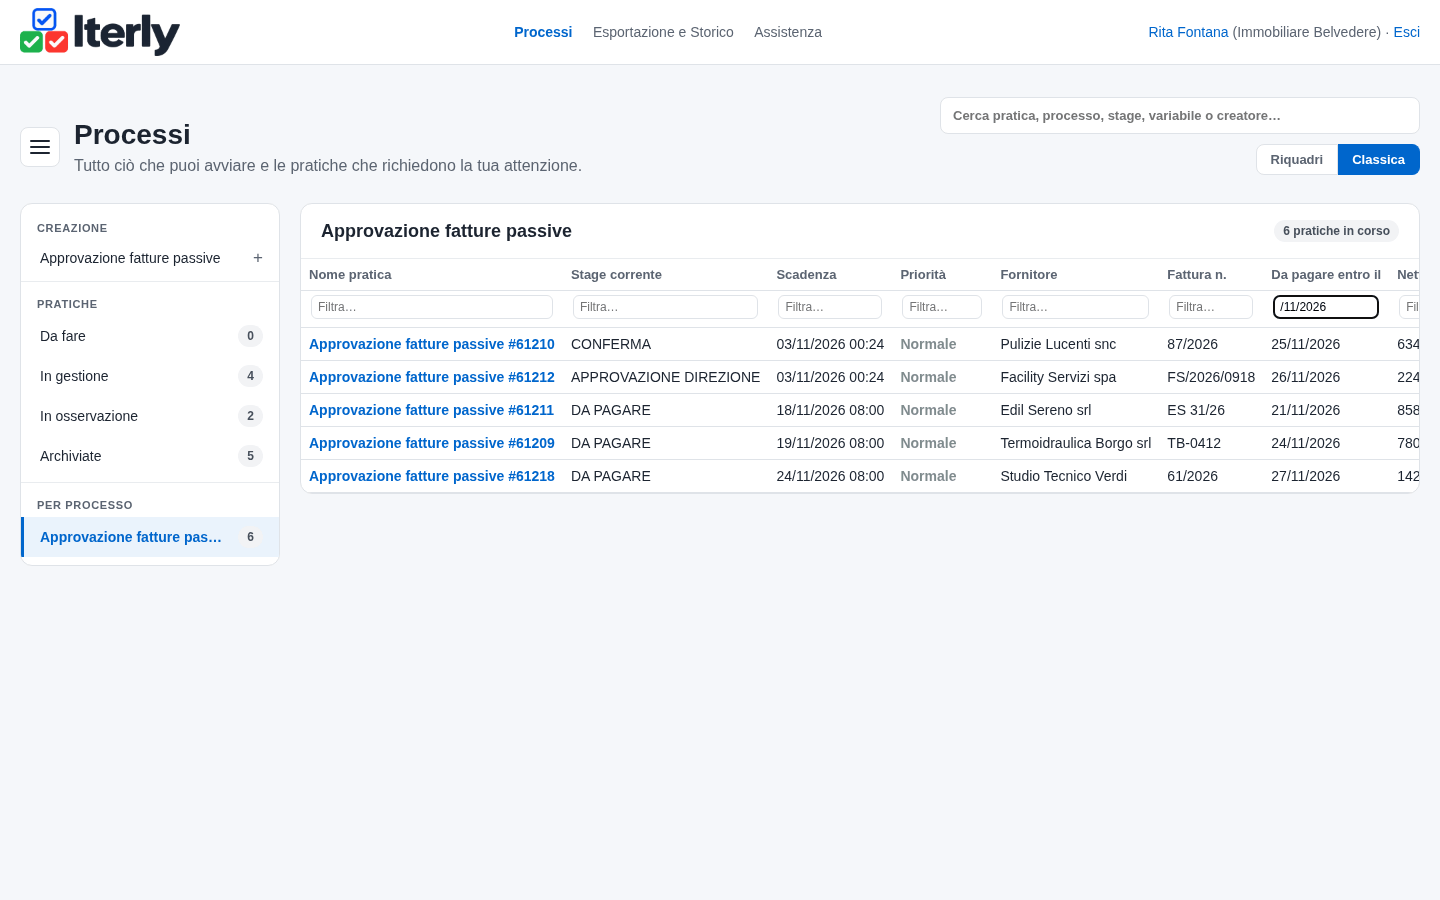Screen dimensions: 1440x900
Task: Click the Esci logout link
Action: [x=1406, y=32]
